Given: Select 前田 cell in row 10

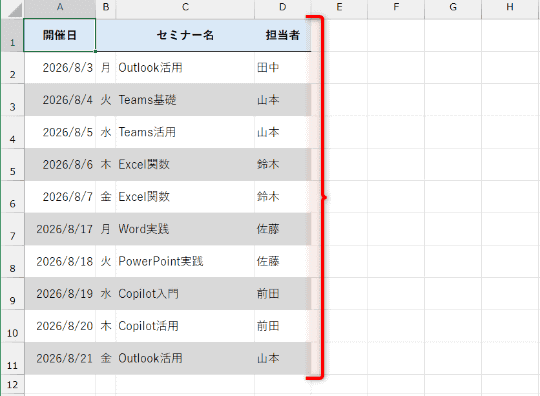Looking at the screenshot, I should pyautogui.click(x=282, y=326).
